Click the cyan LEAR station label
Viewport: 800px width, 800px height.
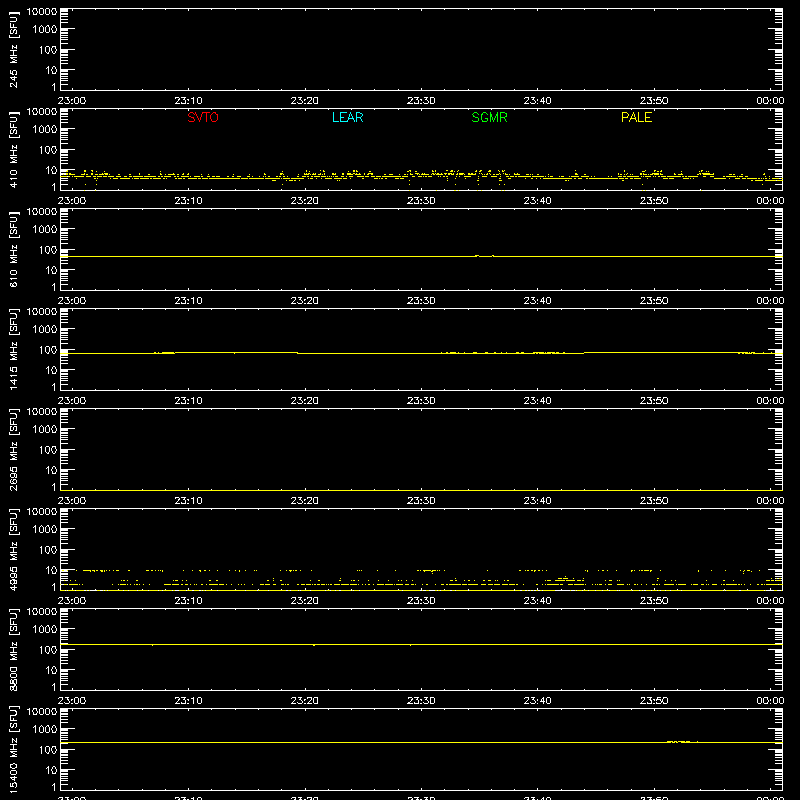[x=347, y=117]
